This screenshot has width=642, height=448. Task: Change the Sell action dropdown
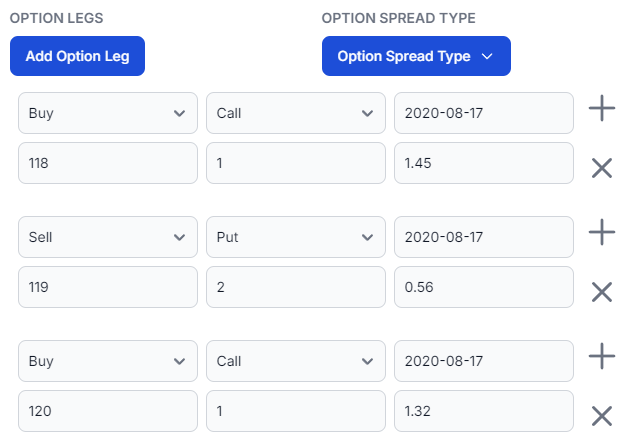pyautogui.click(x=108, y=237)
